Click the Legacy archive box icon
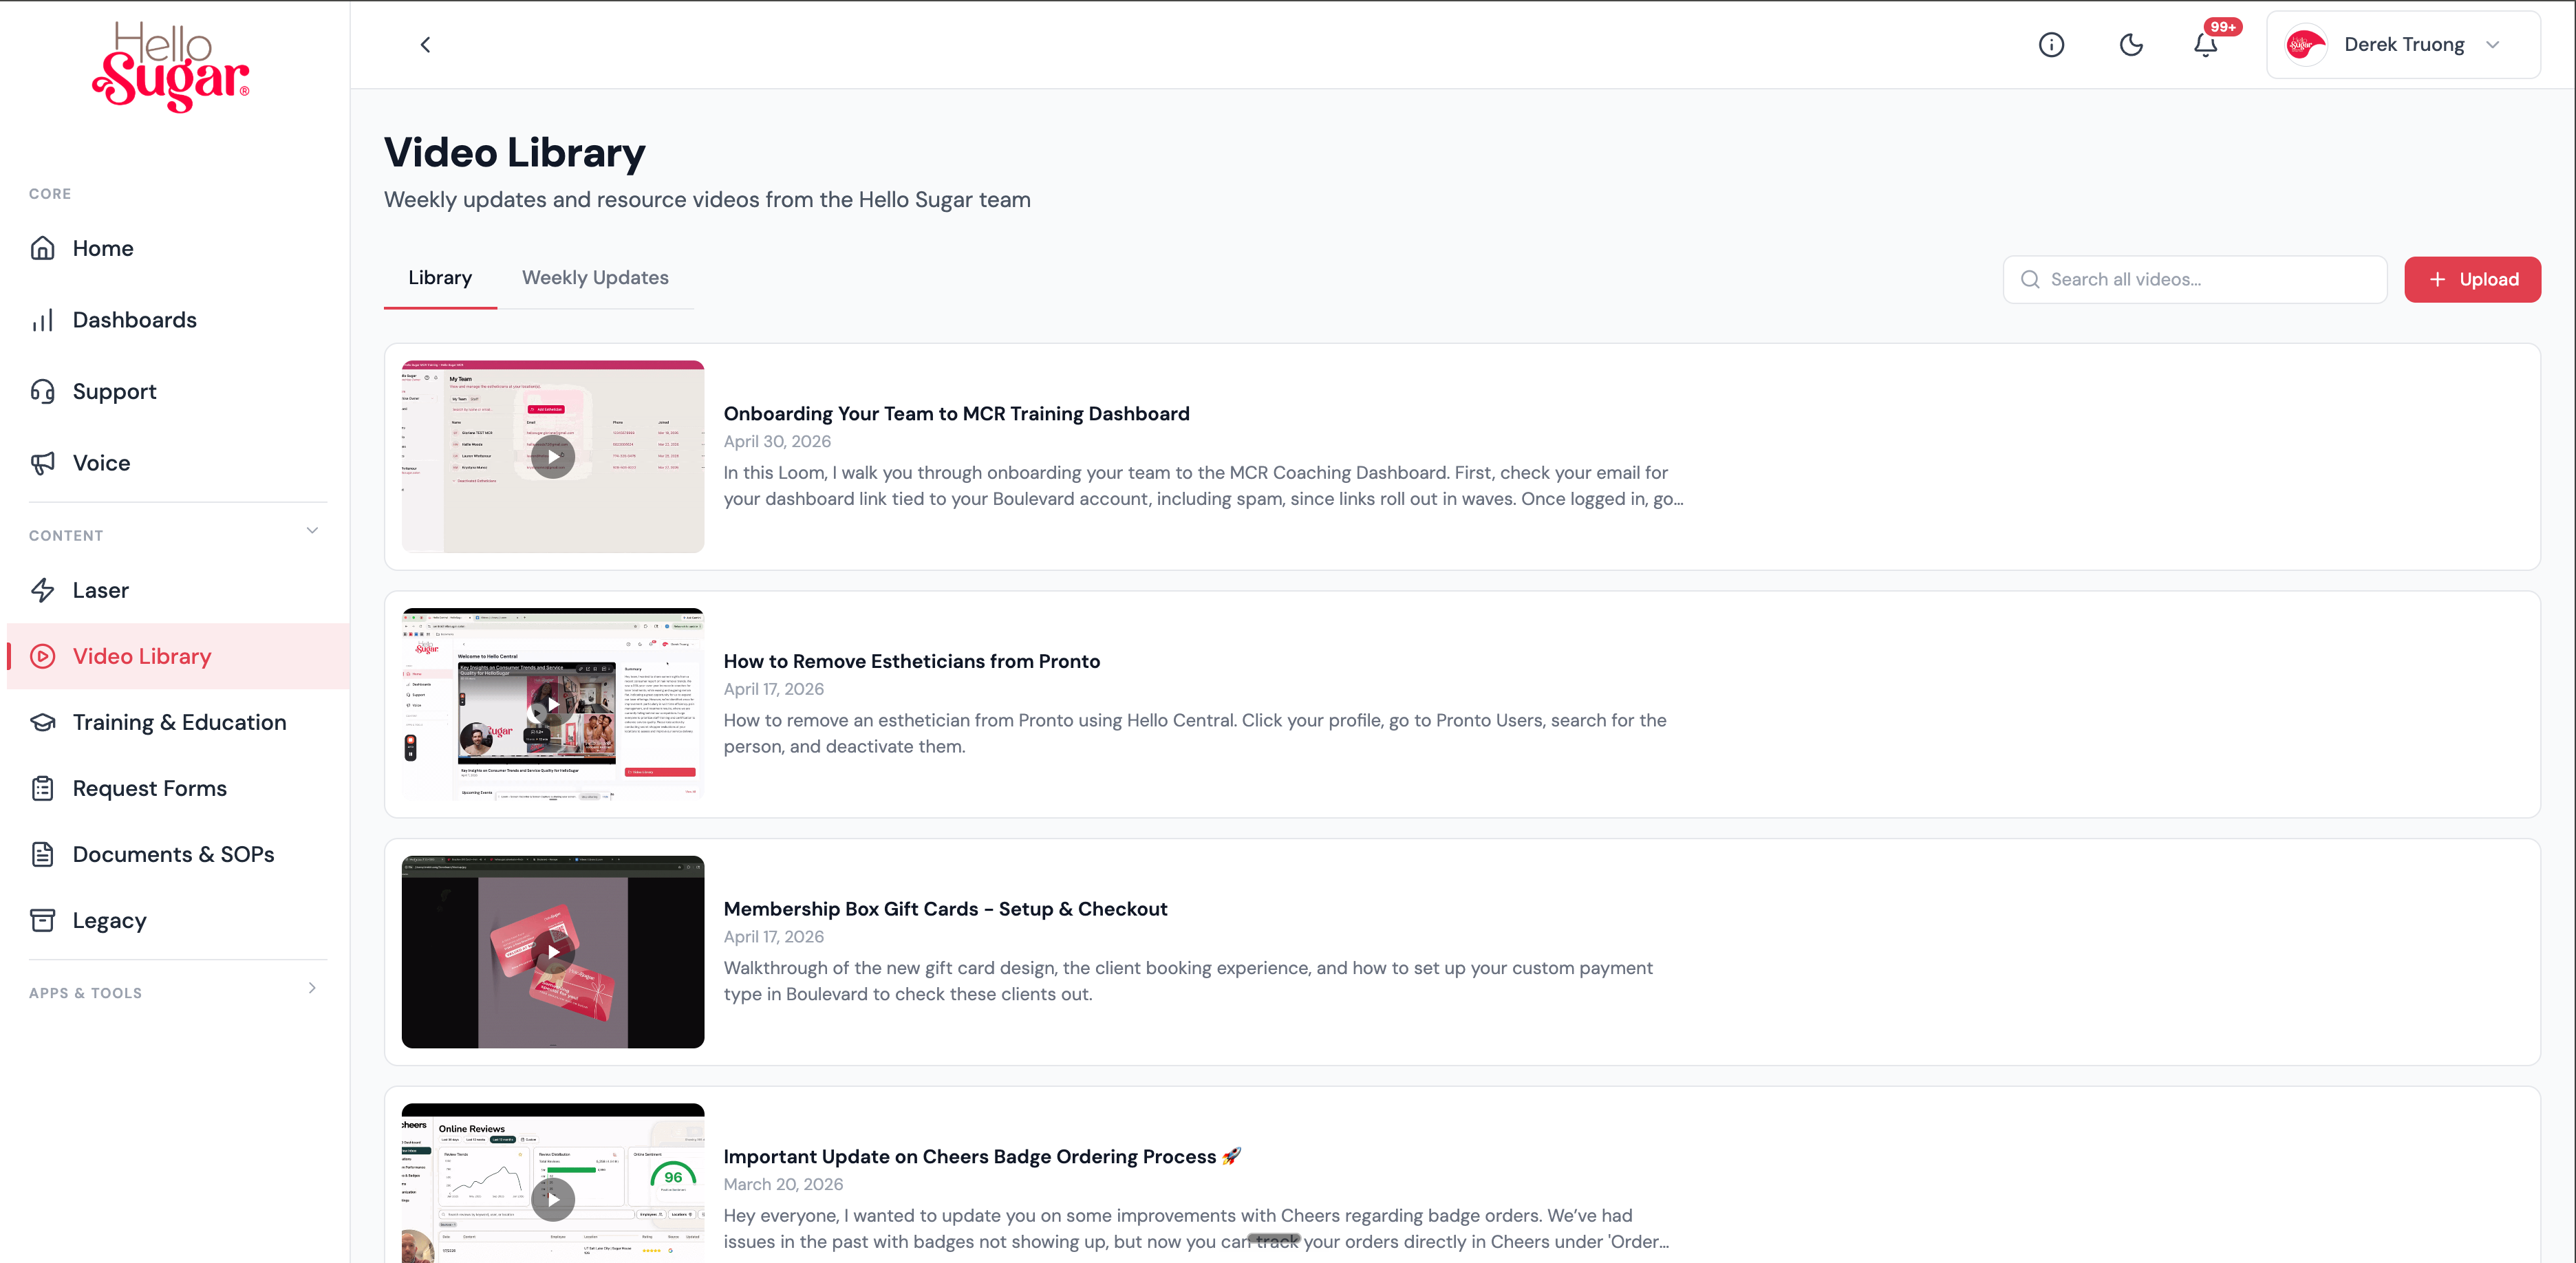The height and width of the screenshot is (1263, 2576). 42,920
